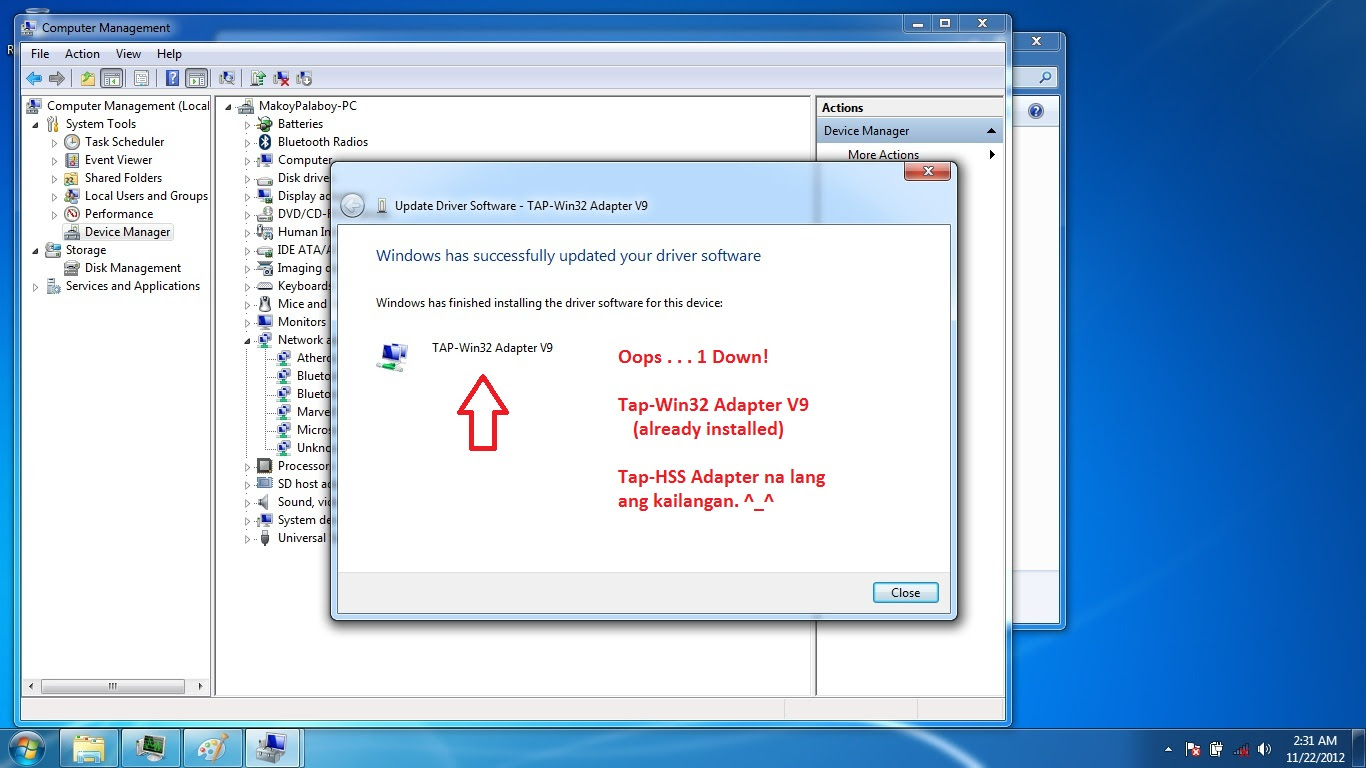Click Universal Serial Bus USB icon

(265, 538)
